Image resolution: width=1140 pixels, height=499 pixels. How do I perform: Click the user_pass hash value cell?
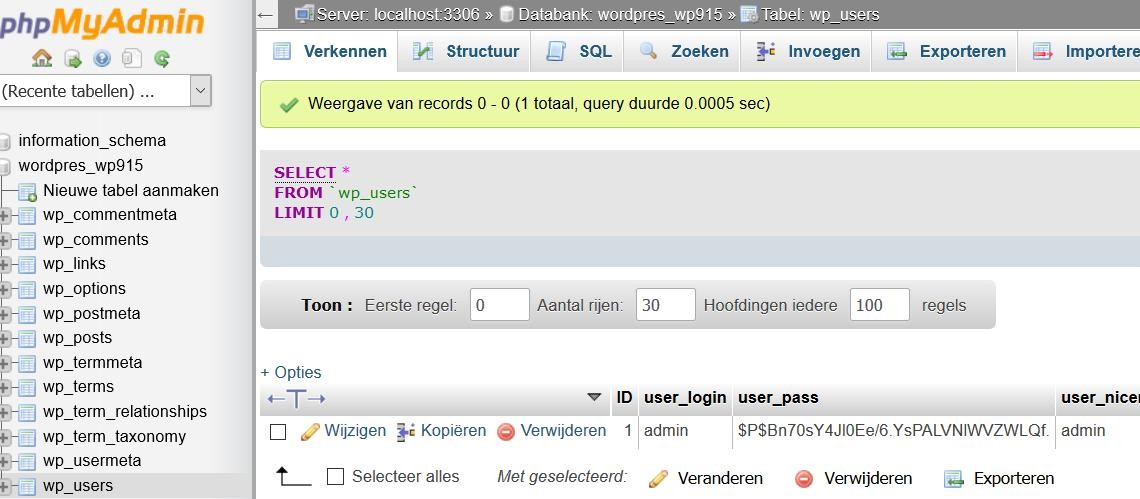(x=894, y=431)
